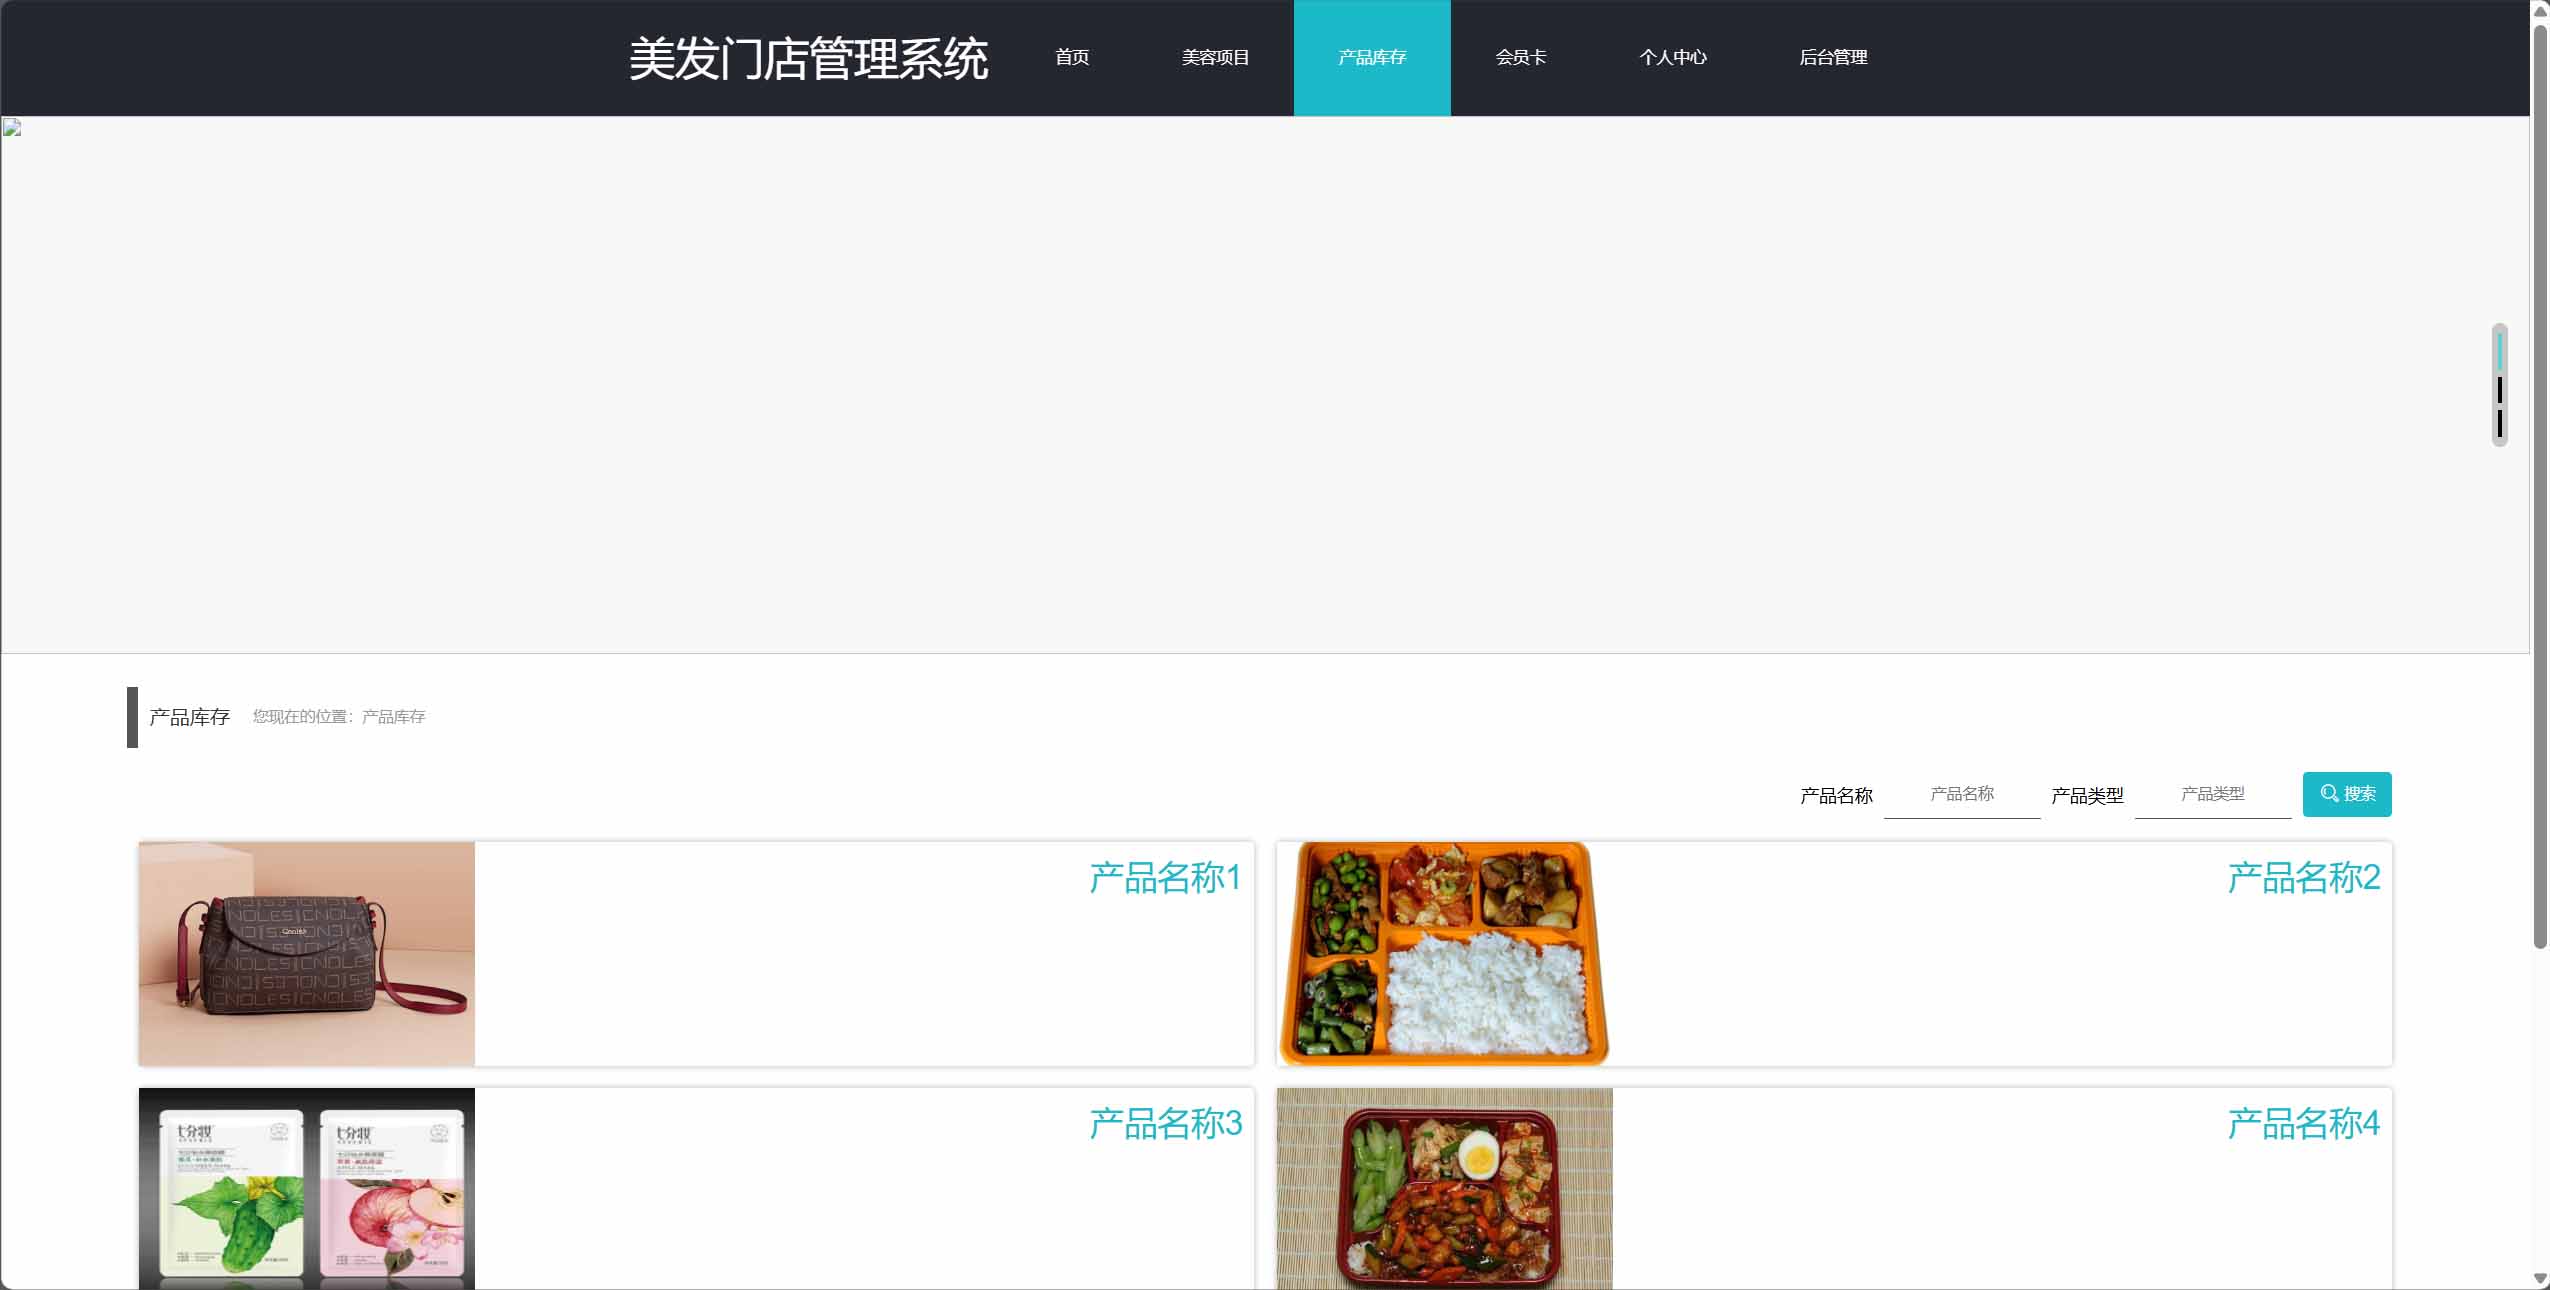Click the search magnifier icon
Viewport: 2550px width, 1290px height.
click(2329, 794)
